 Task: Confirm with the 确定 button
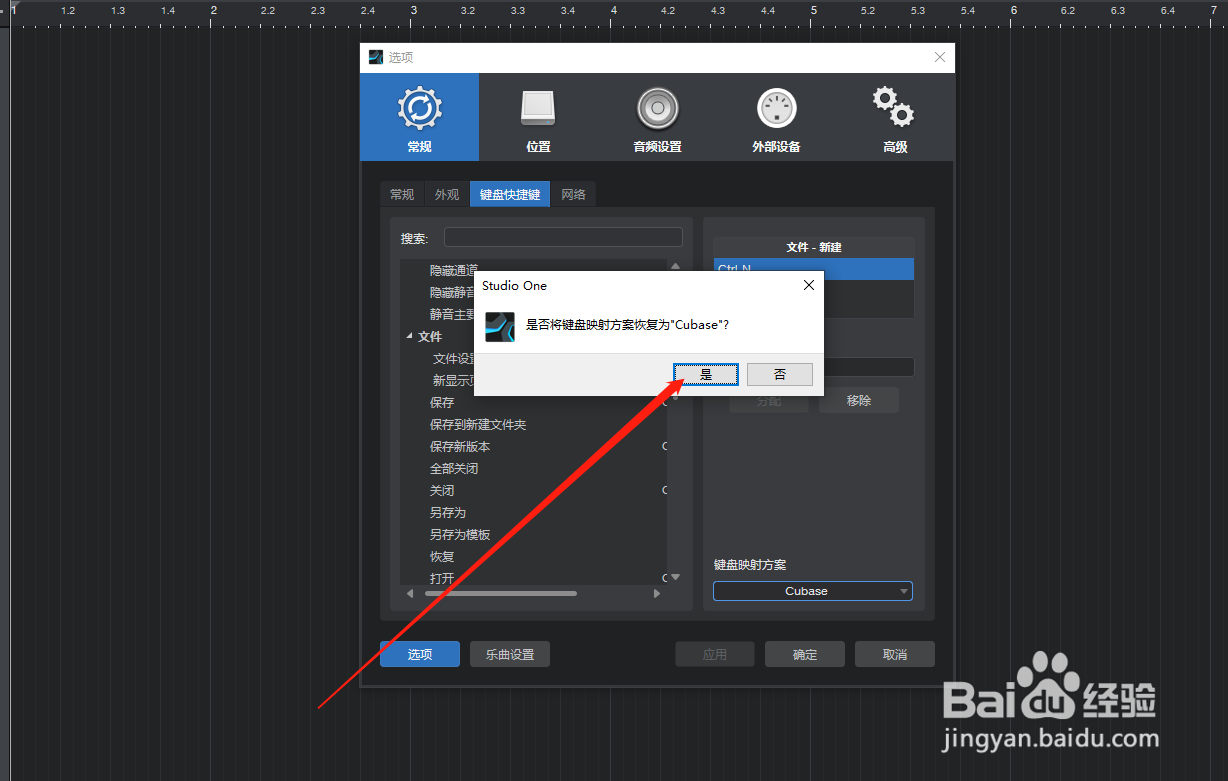805,654
